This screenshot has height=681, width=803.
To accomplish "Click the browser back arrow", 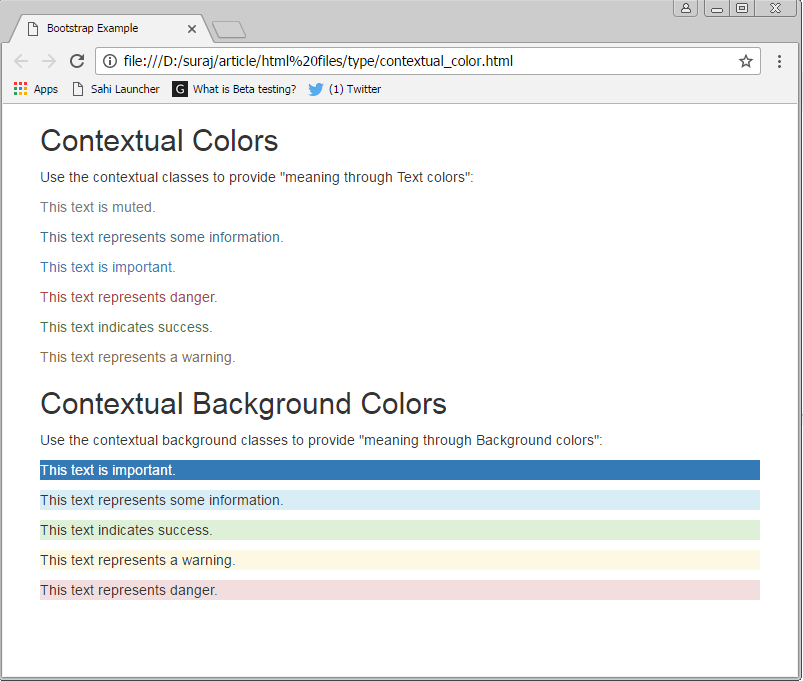I will pyautogui.click(x=21, y=61).
